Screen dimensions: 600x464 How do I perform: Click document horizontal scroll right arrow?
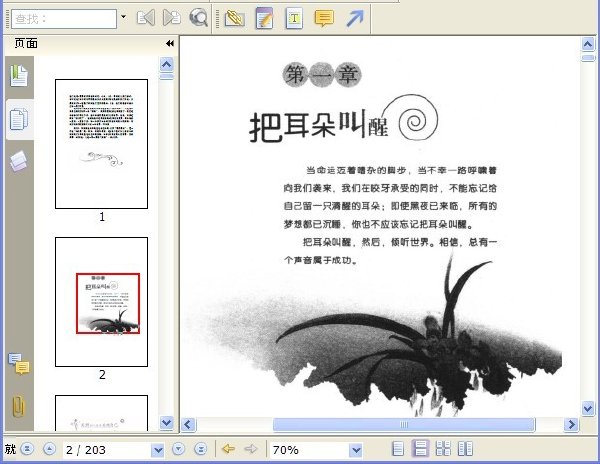pyautogui.click(x=571, y=425)
